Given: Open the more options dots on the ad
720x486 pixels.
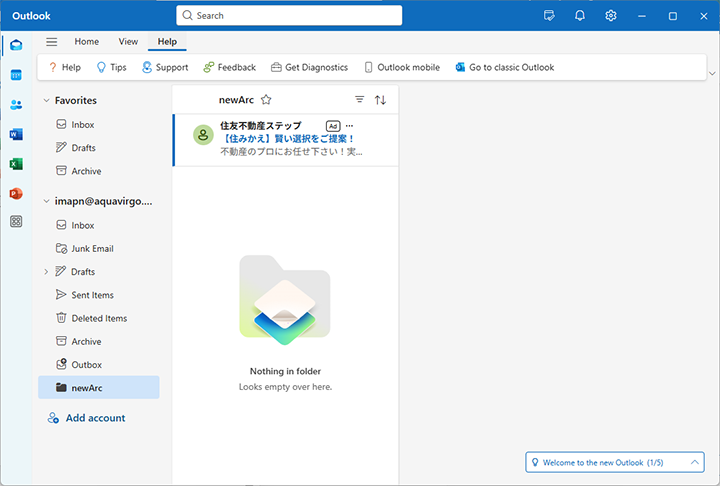Looking at the screenshot, I should (x=349, y=126).
